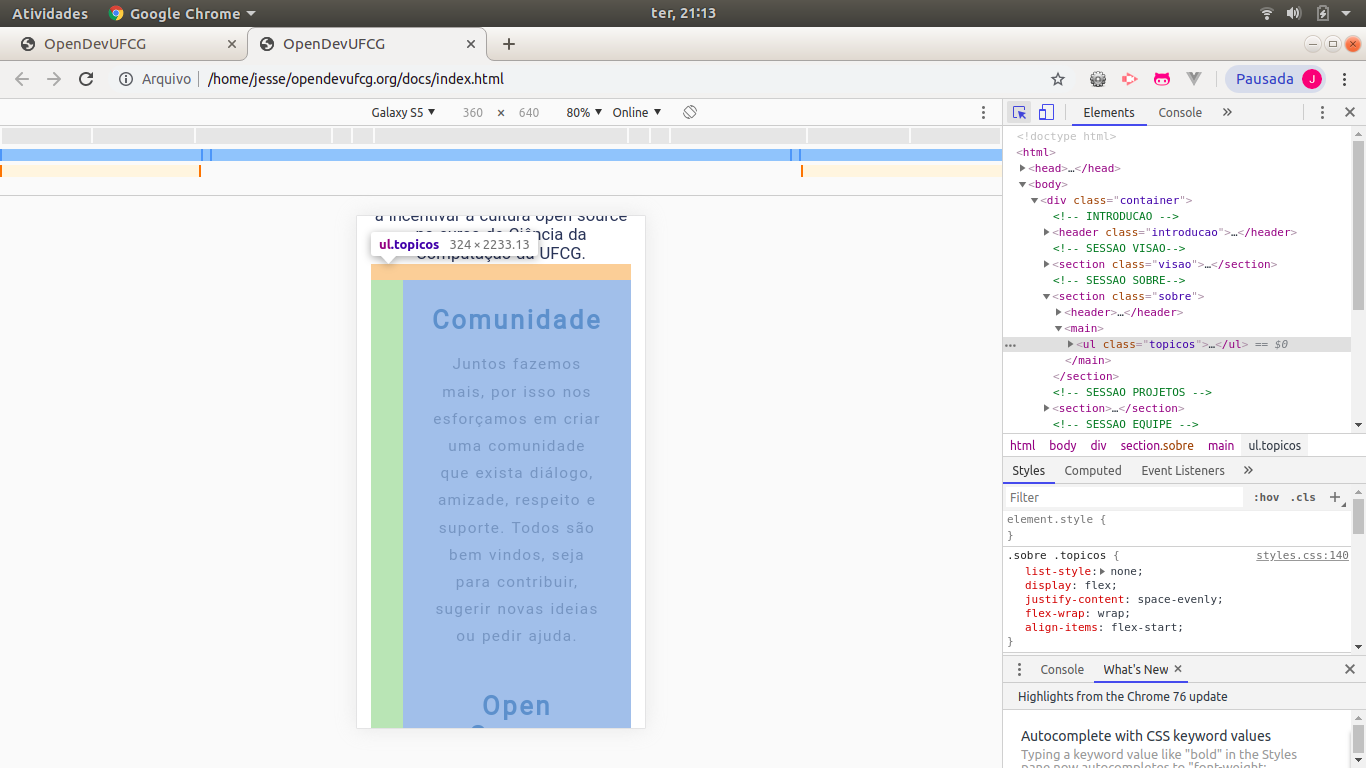This screenshot has width=1366, height=768.
Task: Close the active OpenDevUFCG tab
Action: click(x=471, y=44)
